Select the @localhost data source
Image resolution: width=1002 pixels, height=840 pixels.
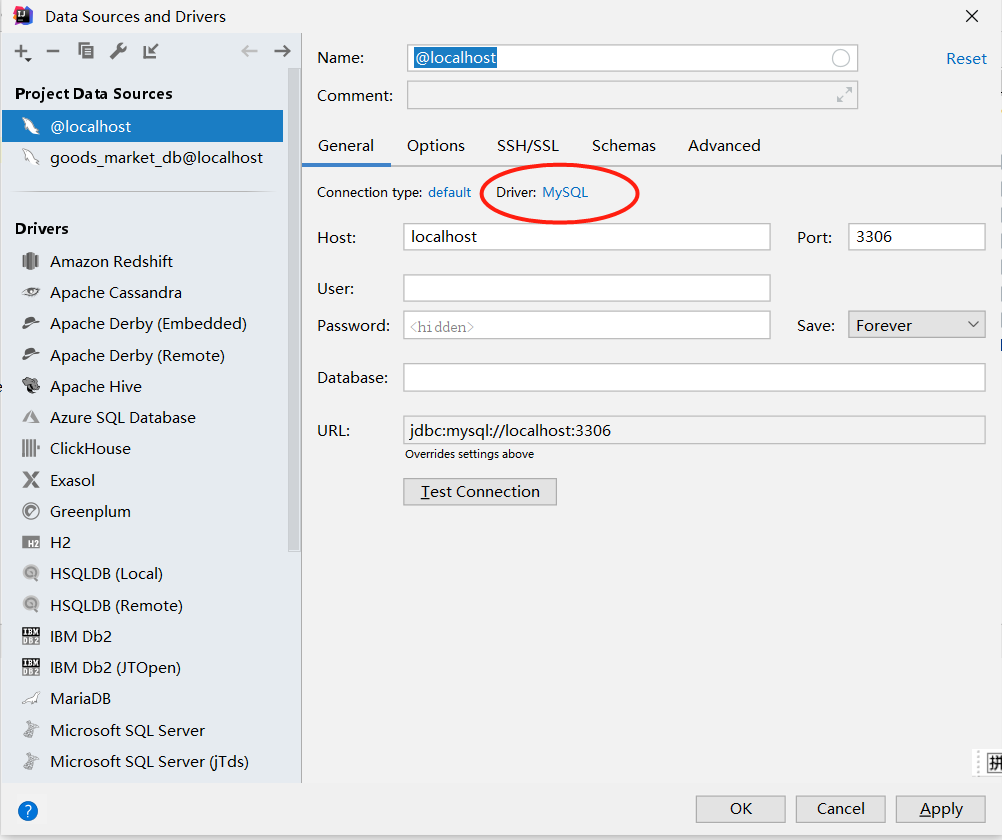[143, 126]
